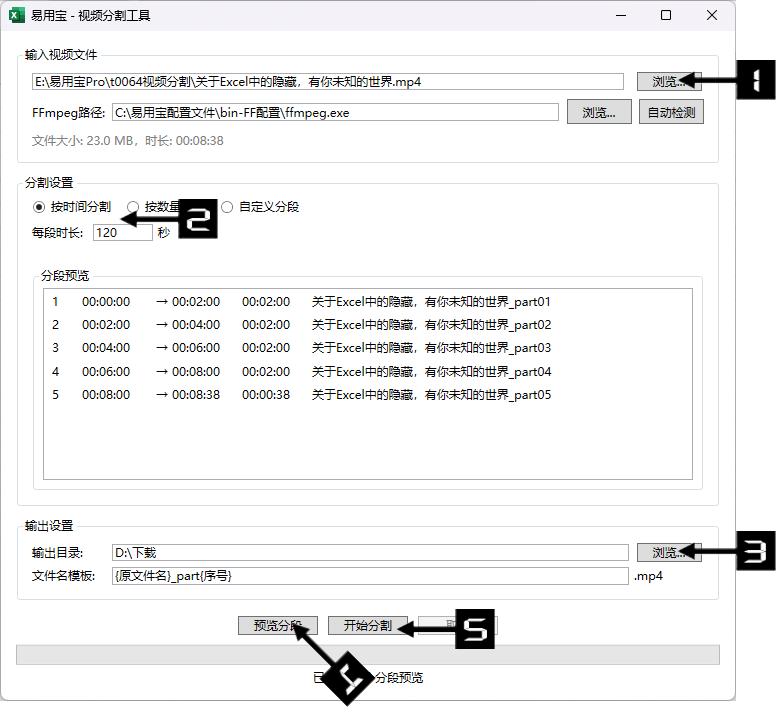This screenshot has width=777, height=707.
Task: Click the Excel app icon in title bar
Action: [x=16, y=16]
